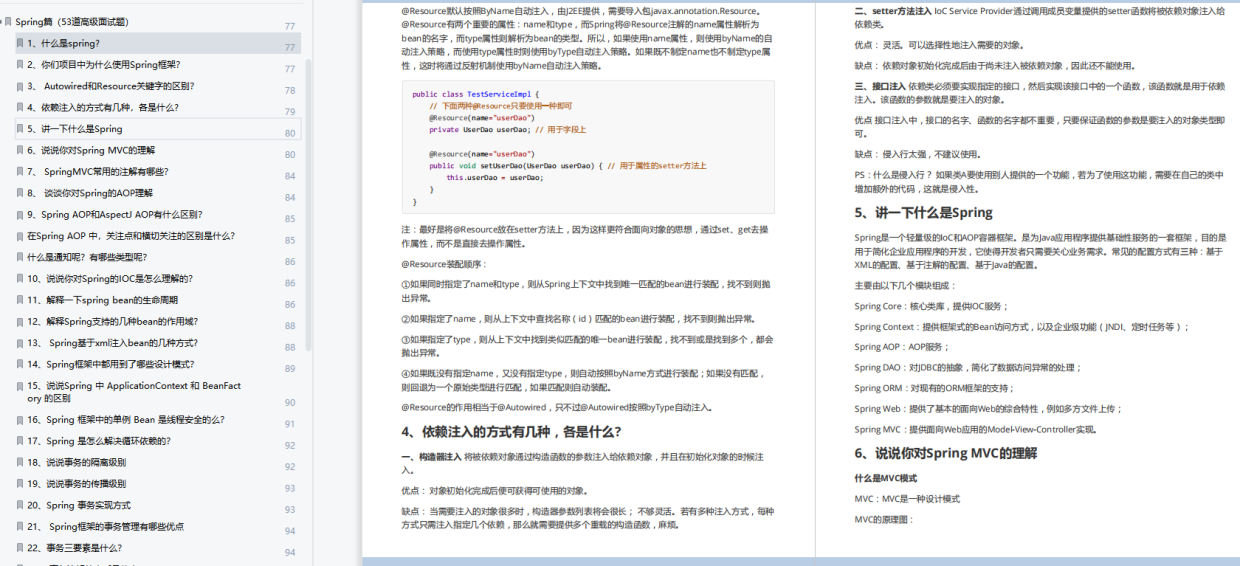This screenshot has width=1240, height=566.
Task: Click bookmark icon of ApplicationContext和BeanFactory的区别
Action: click(x=20, y=386)
